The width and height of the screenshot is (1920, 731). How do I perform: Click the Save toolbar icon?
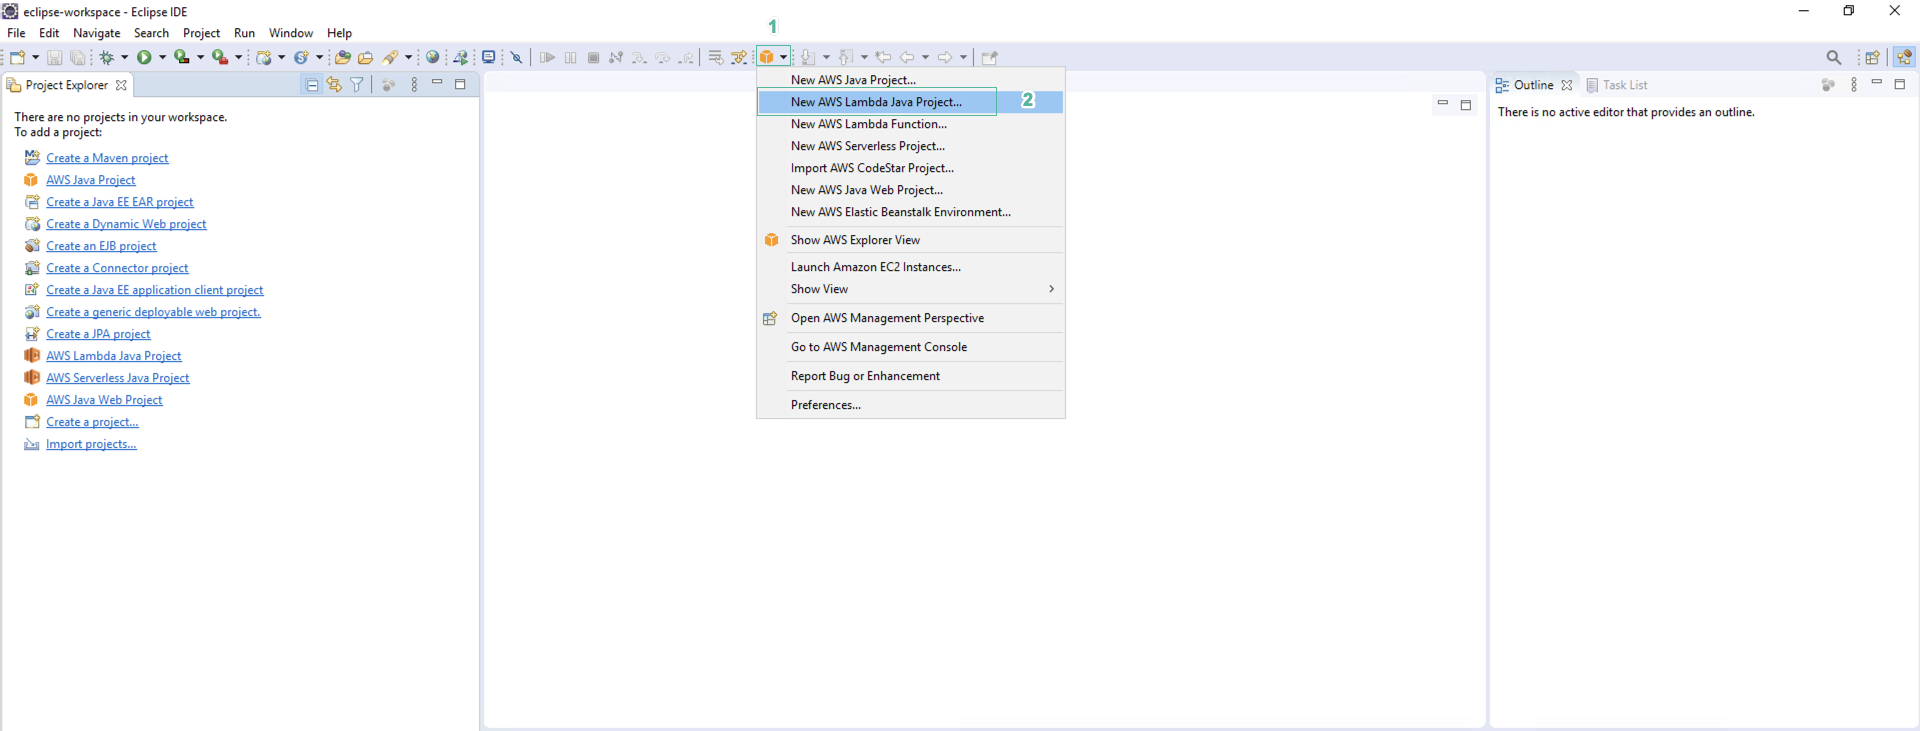[55, 58]
